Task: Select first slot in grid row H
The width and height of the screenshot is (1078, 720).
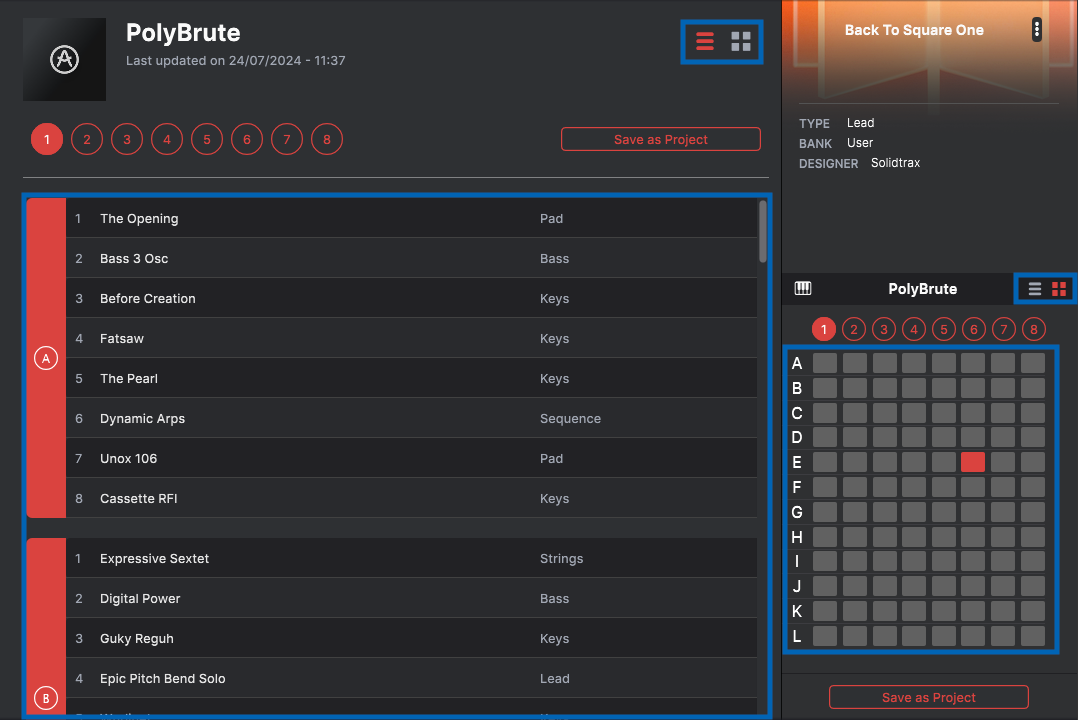Action: (x=825, y=536)
